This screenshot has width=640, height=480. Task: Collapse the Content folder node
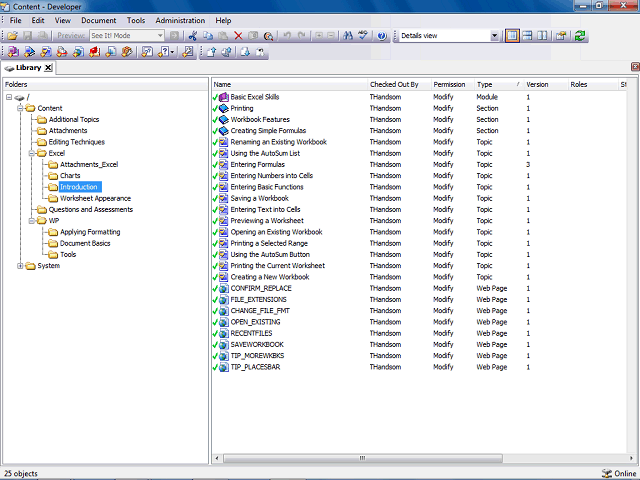[x=20, y=108]
